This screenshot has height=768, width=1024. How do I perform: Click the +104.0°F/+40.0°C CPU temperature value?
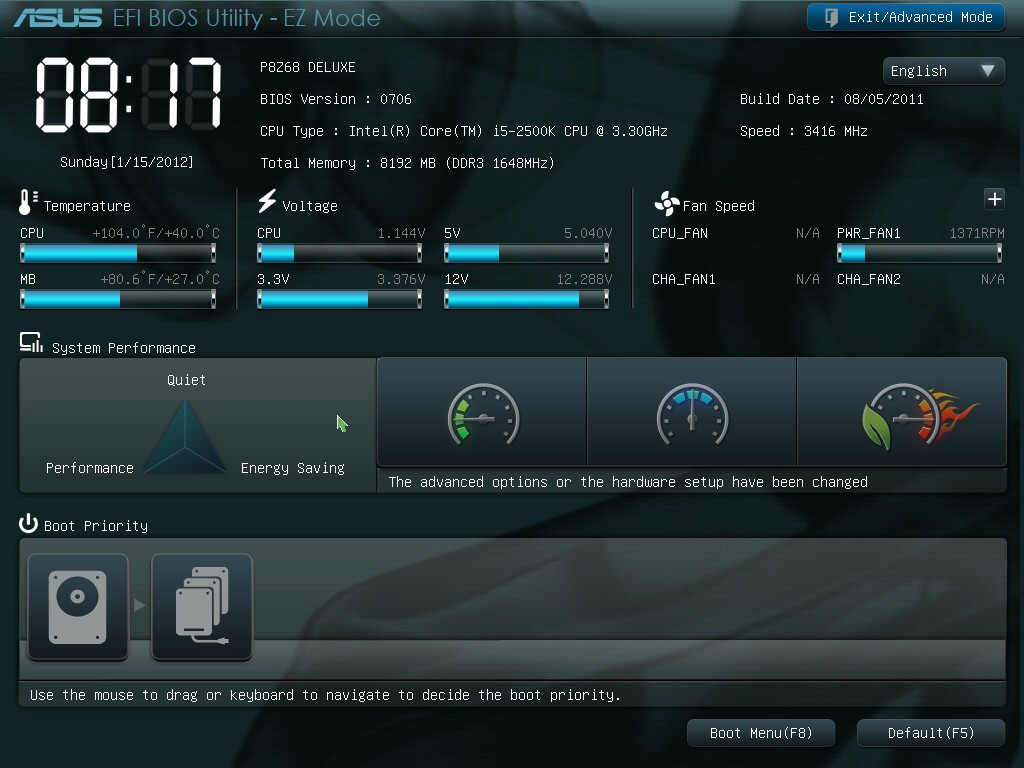[x=156, y=233]
